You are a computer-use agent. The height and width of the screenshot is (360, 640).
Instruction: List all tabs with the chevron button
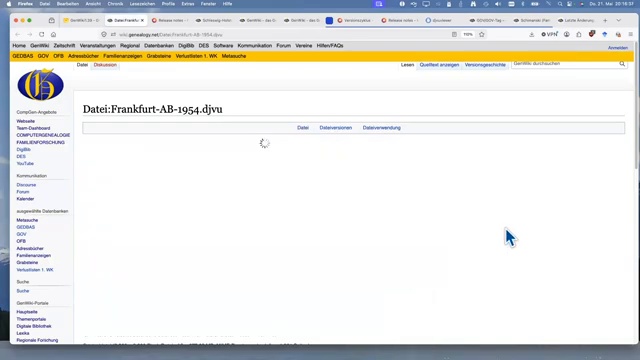pyautogui.click(x=619, y=20)
